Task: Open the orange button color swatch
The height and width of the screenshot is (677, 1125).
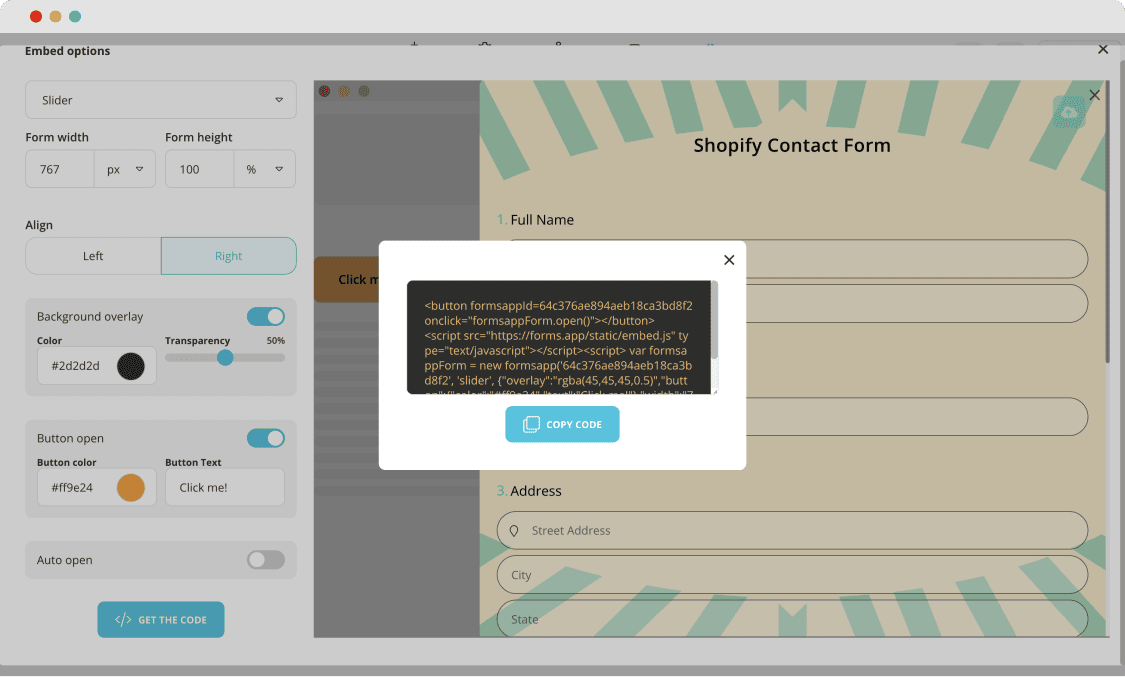Action: pyautogui.click(x=131, y=488)
